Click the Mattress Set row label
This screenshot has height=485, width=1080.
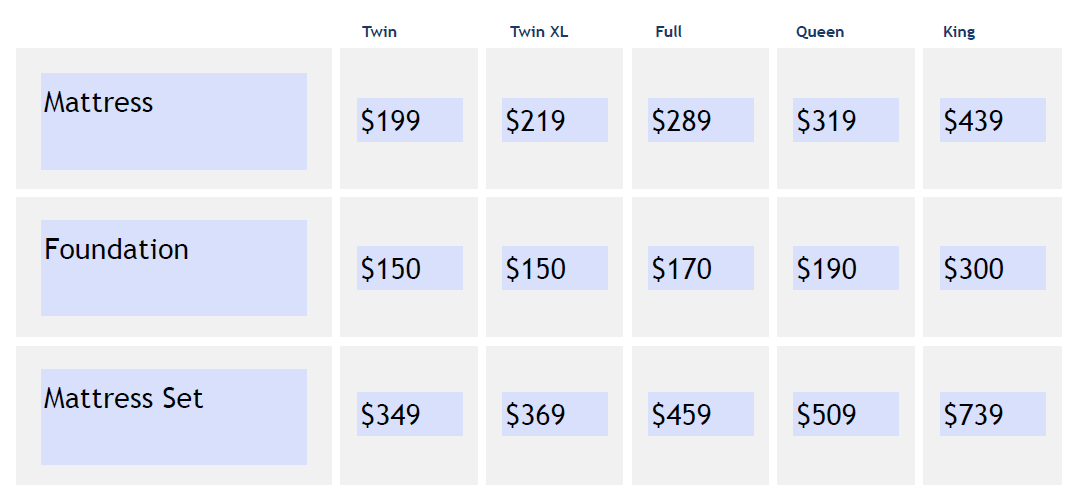[123, 399]
